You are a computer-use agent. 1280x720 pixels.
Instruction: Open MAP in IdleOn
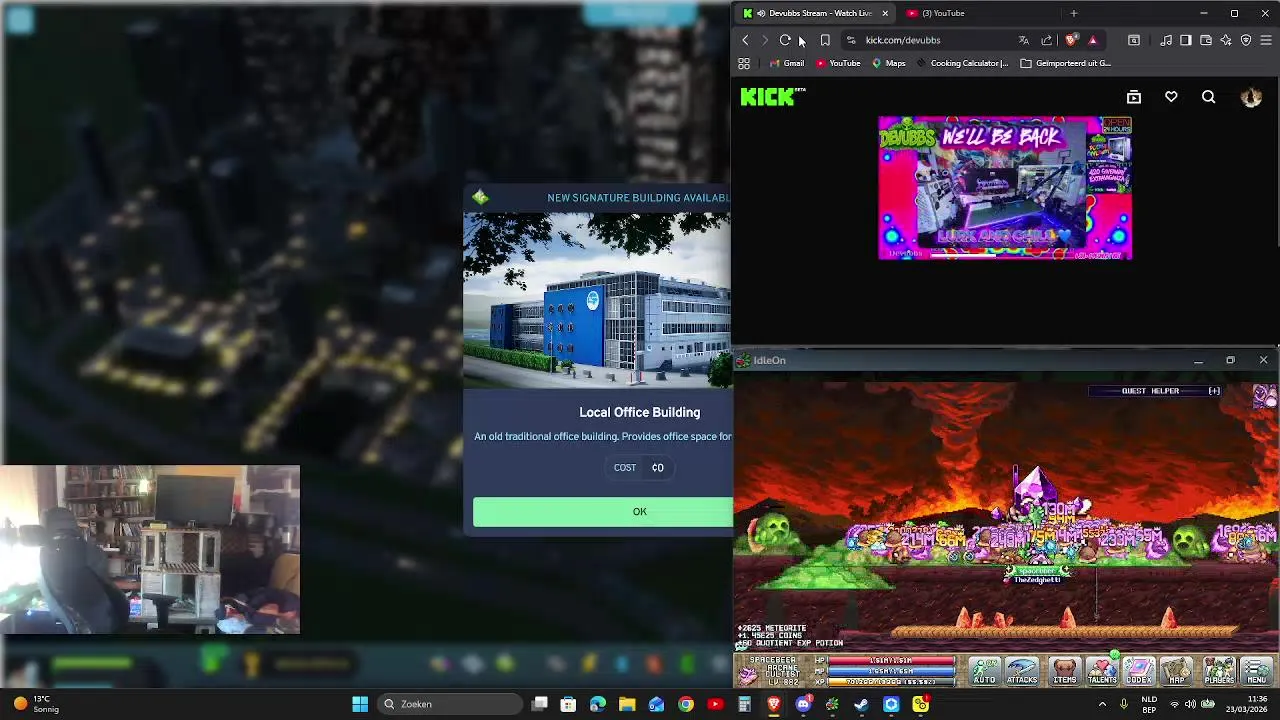click(1177, 671)
